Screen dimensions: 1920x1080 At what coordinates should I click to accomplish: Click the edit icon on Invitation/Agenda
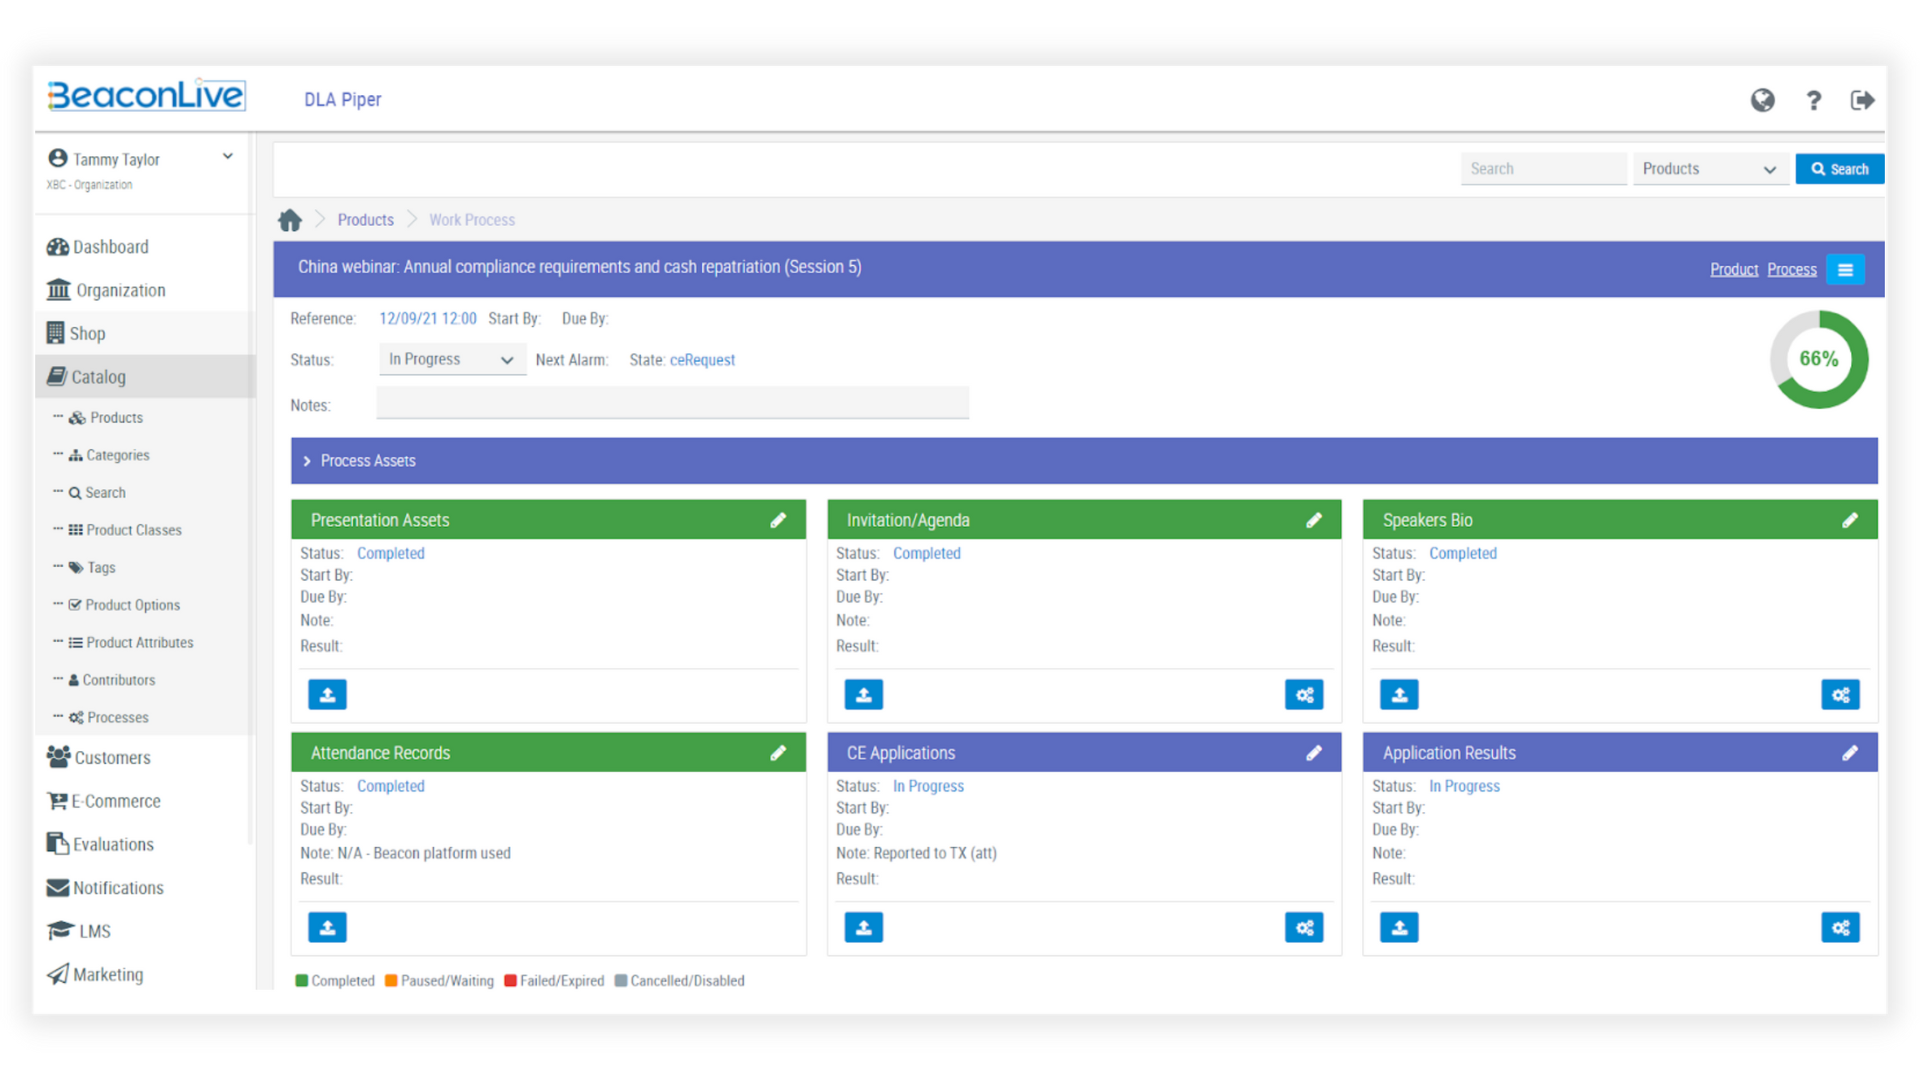pos(1316,520)
